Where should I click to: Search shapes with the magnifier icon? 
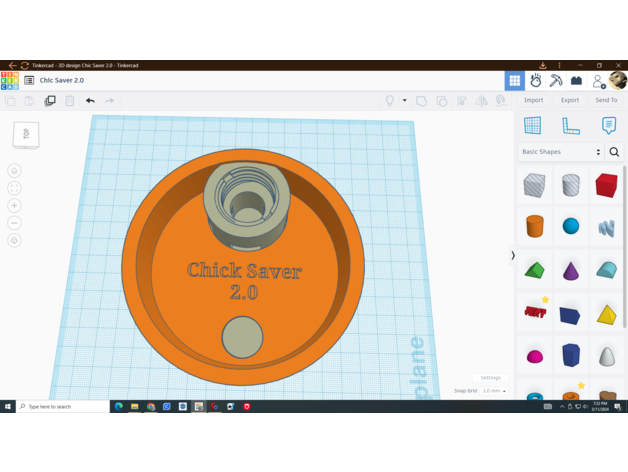point(614,152)
